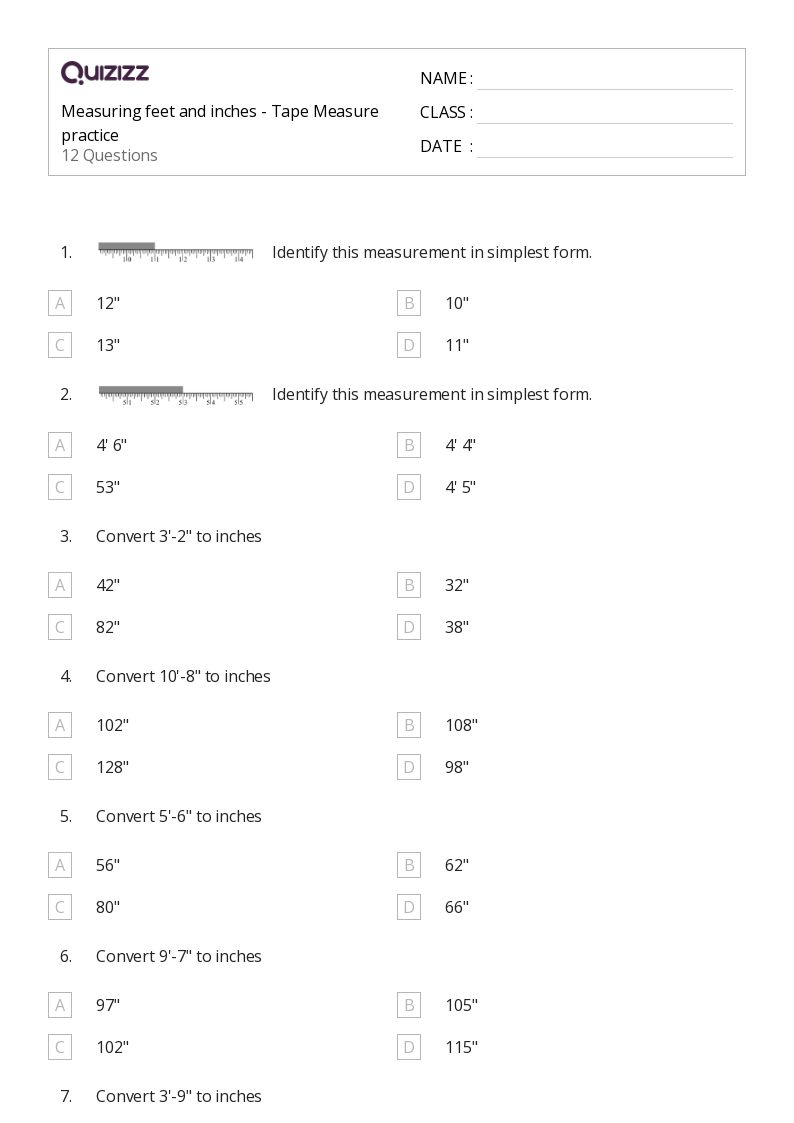Screen dimensions: 794x1123
Task: Check box D for 115" answer
Action: coord(408,1047)
